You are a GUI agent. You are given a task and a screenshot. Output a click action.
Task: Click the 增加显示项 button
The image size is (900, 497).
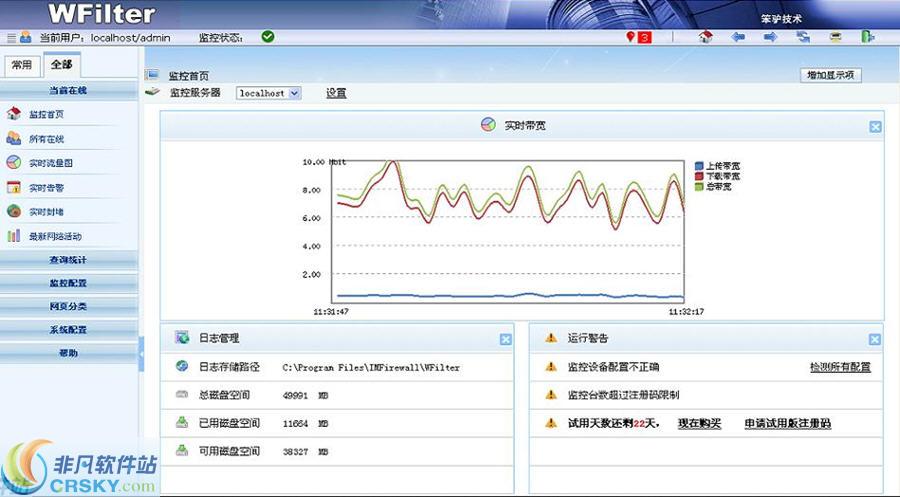pos(831,75)
